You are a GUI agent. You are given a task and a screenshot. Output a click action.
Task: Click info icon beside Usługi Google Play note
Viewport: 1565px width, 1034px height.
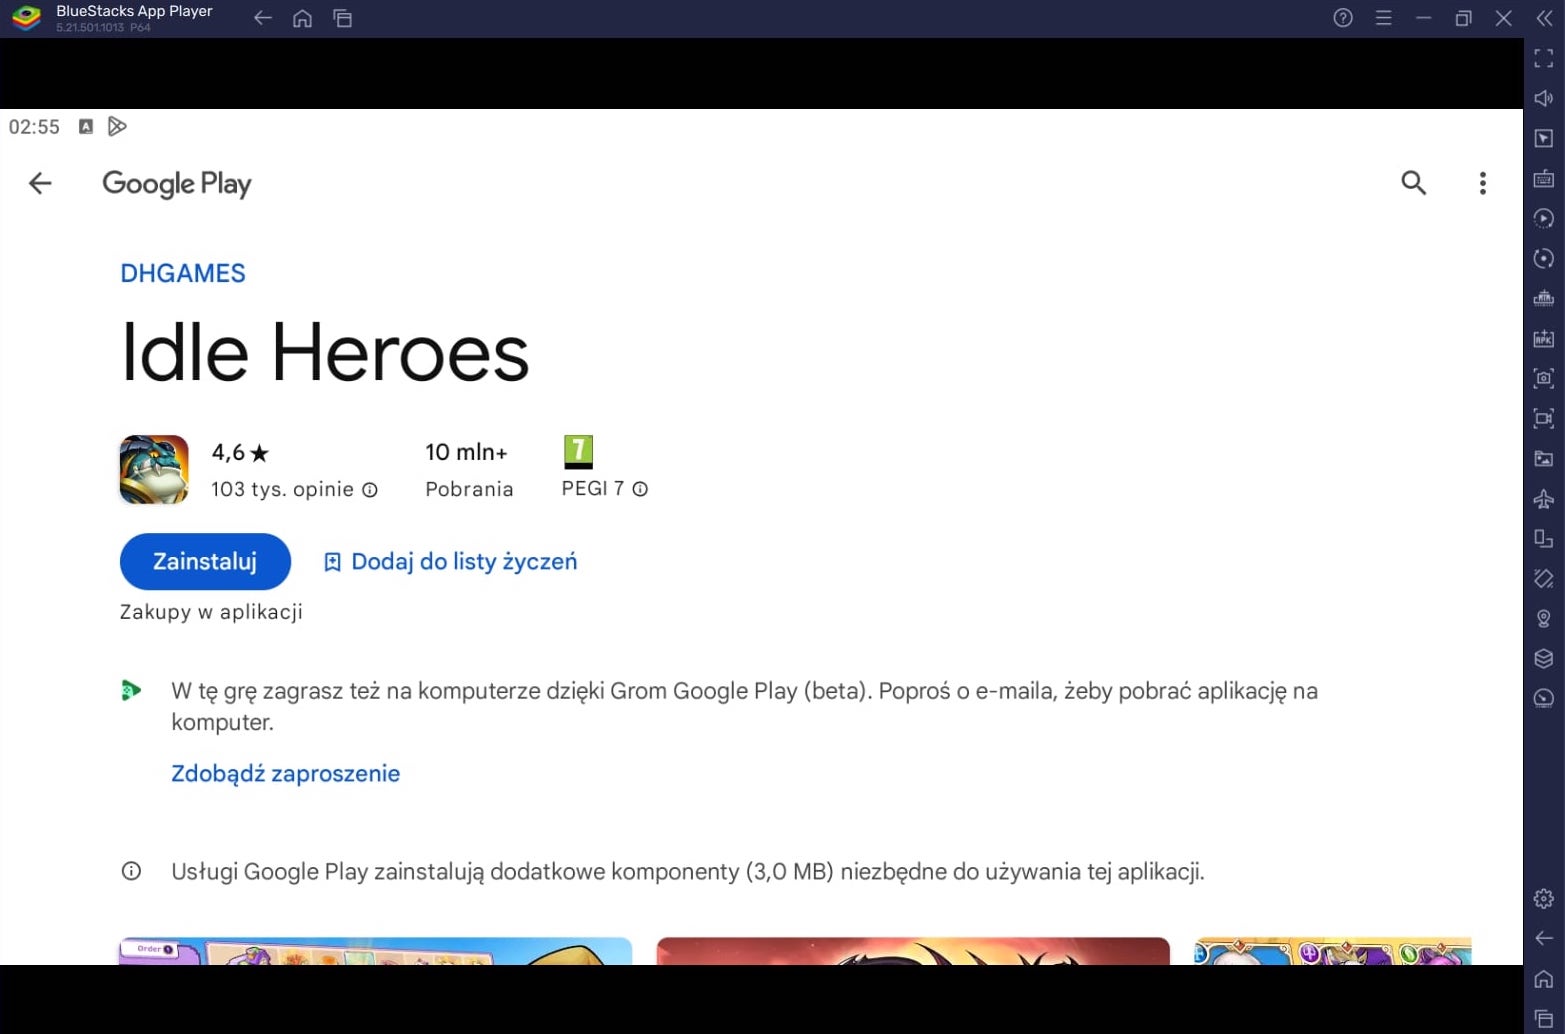click(131, 871)
